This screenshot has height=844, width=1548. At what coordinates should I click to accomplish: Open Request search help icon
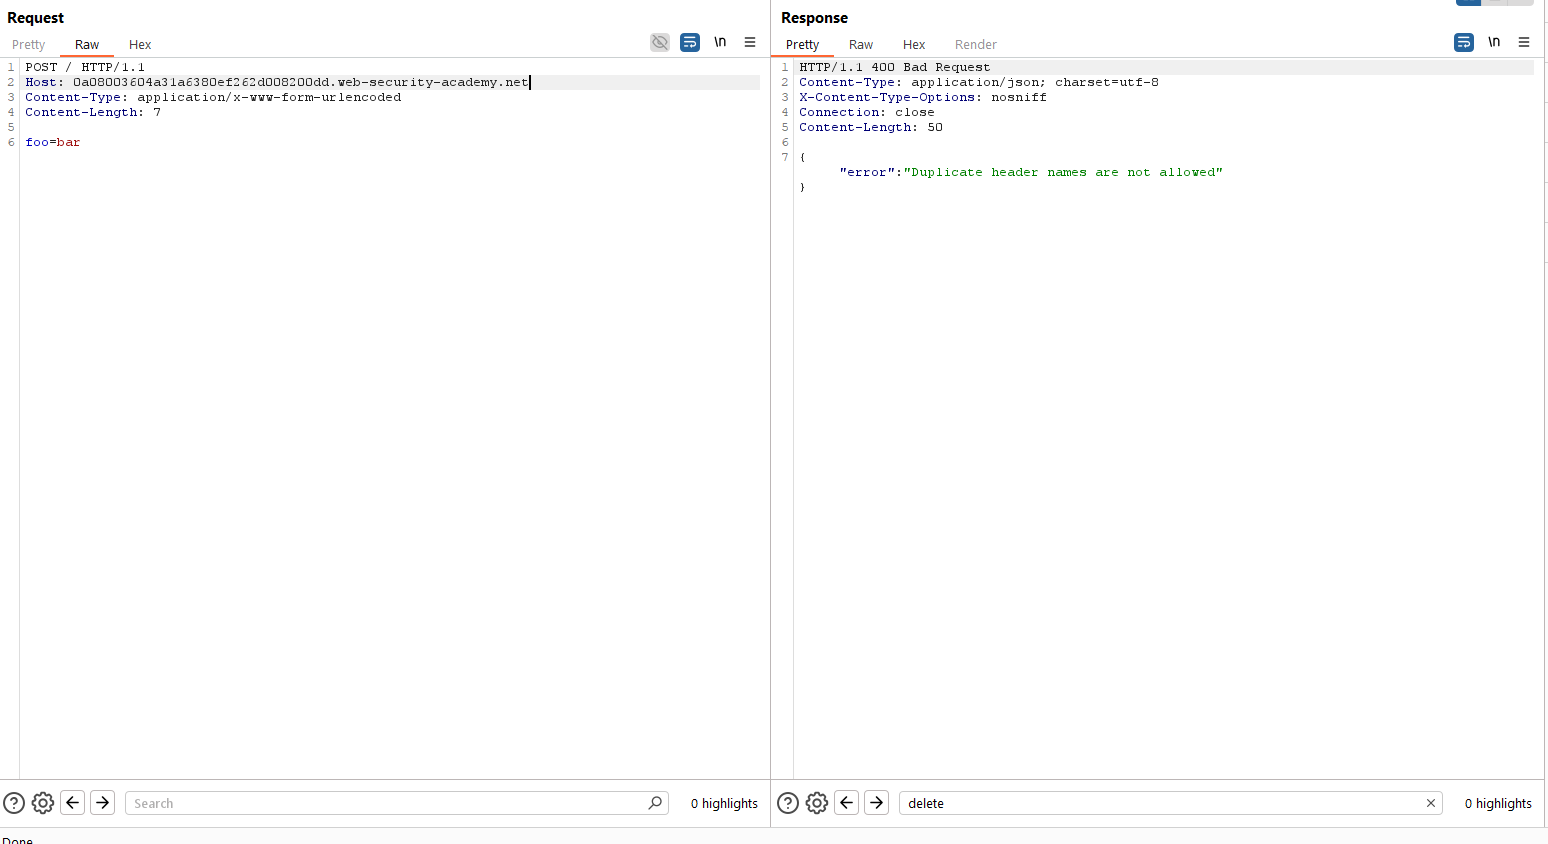coord(14,803)
